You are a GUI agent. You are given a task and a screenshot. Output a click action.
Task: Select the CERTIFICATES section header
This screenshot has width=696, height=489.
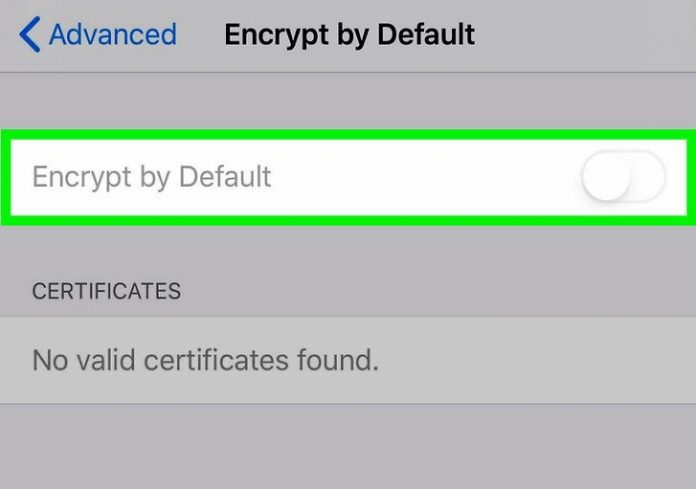pyautogui.click(x=107, y=291)
